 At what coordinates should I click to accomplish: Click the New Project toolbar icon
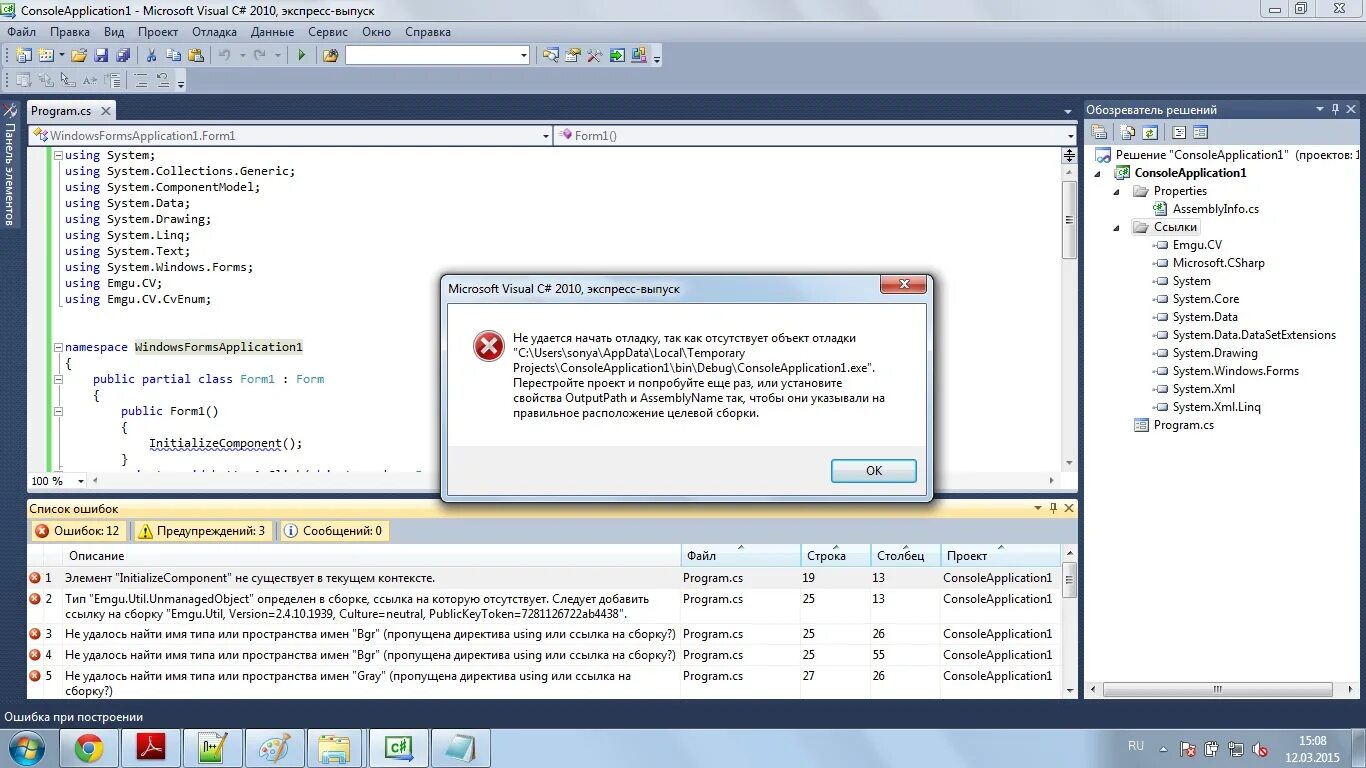[23, 55]
